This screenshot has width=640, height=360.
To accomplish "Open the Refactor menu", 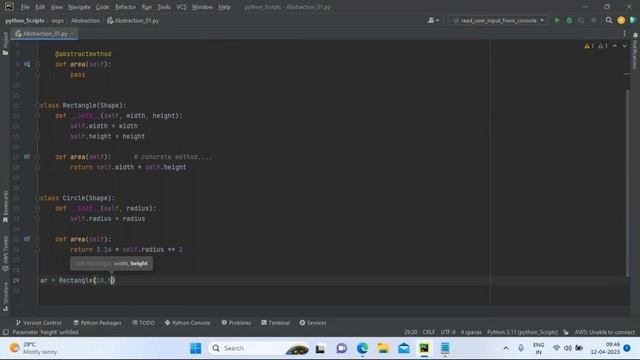I will 125,7.
